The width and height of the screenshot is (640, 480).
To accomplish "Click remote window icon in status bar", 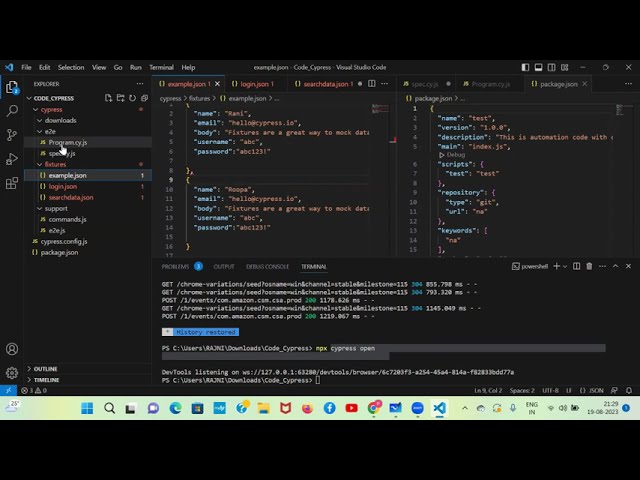I will click(x=8, y=391).
